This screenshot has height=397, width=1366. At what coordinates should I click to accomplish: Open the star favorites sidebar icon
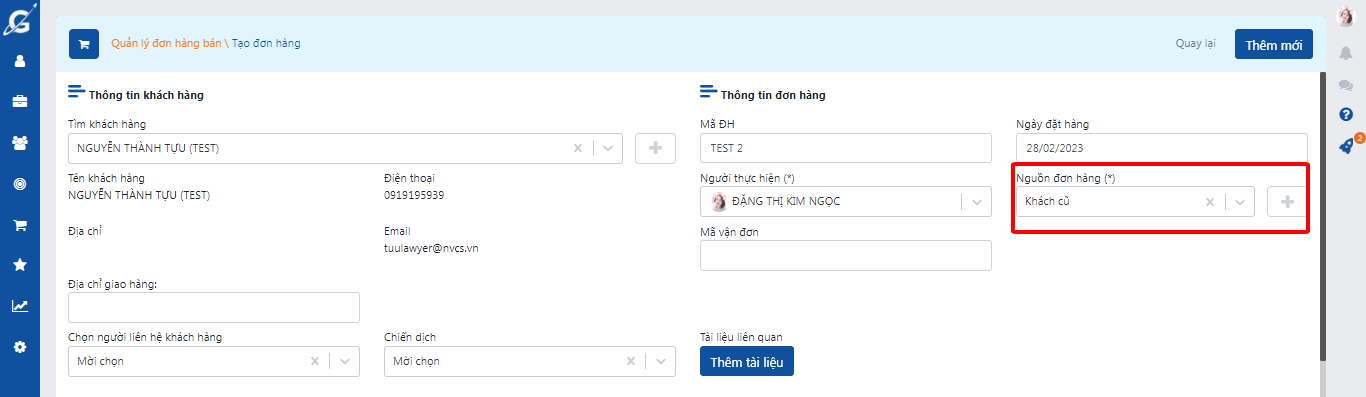click(x=19, y=265)
